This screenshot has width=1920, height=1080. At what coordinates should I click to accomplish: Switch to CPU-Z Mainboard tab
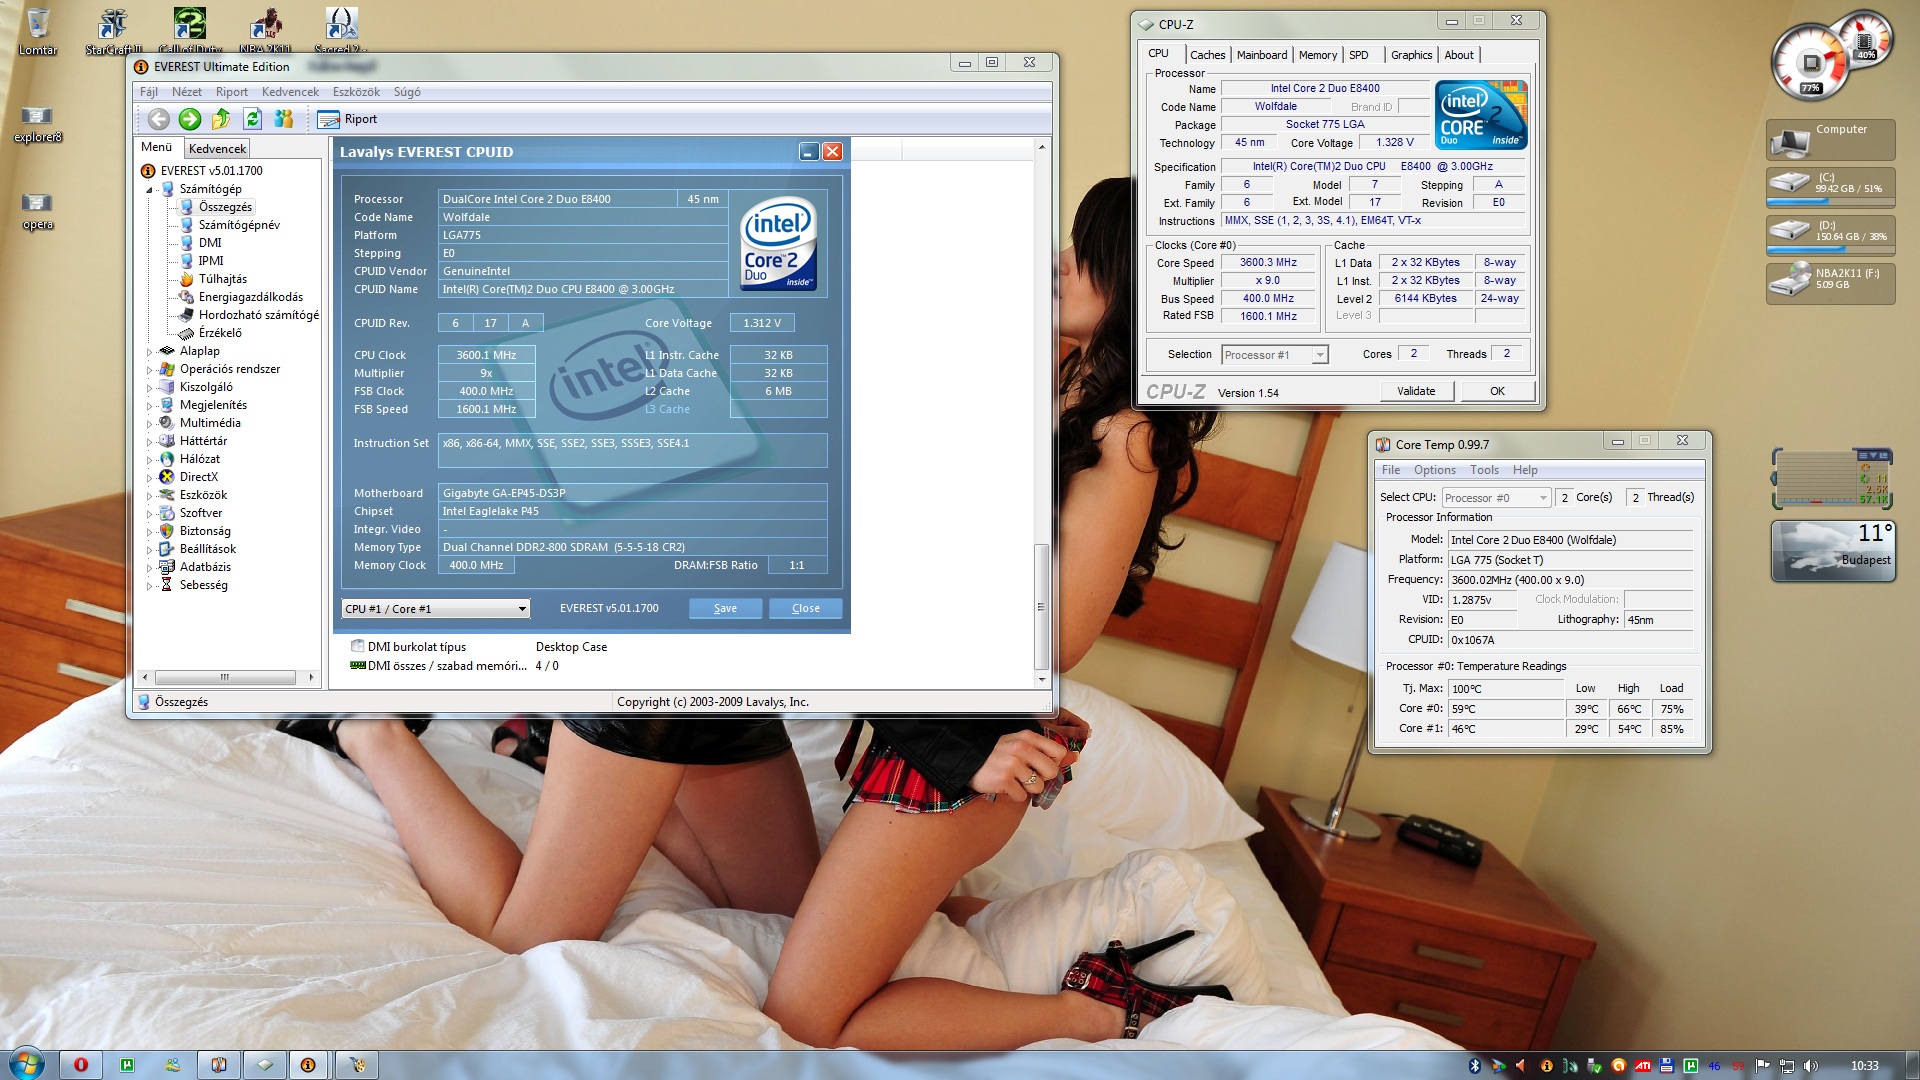pos(1262,55)
